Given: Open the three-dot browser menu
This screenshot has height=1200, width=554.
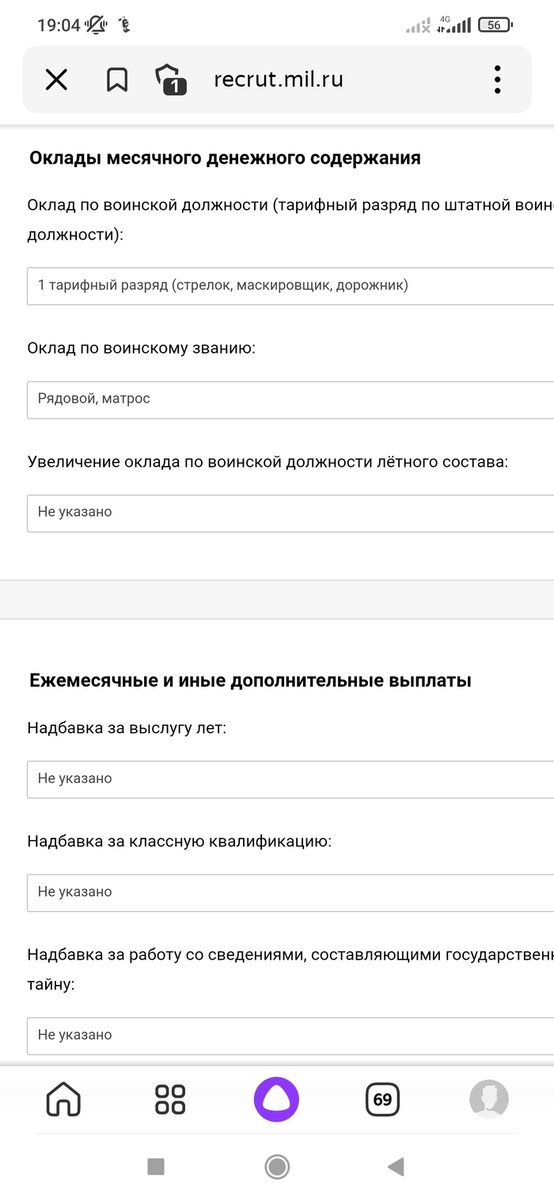Looking at the screenshot, I should (497, 80).
